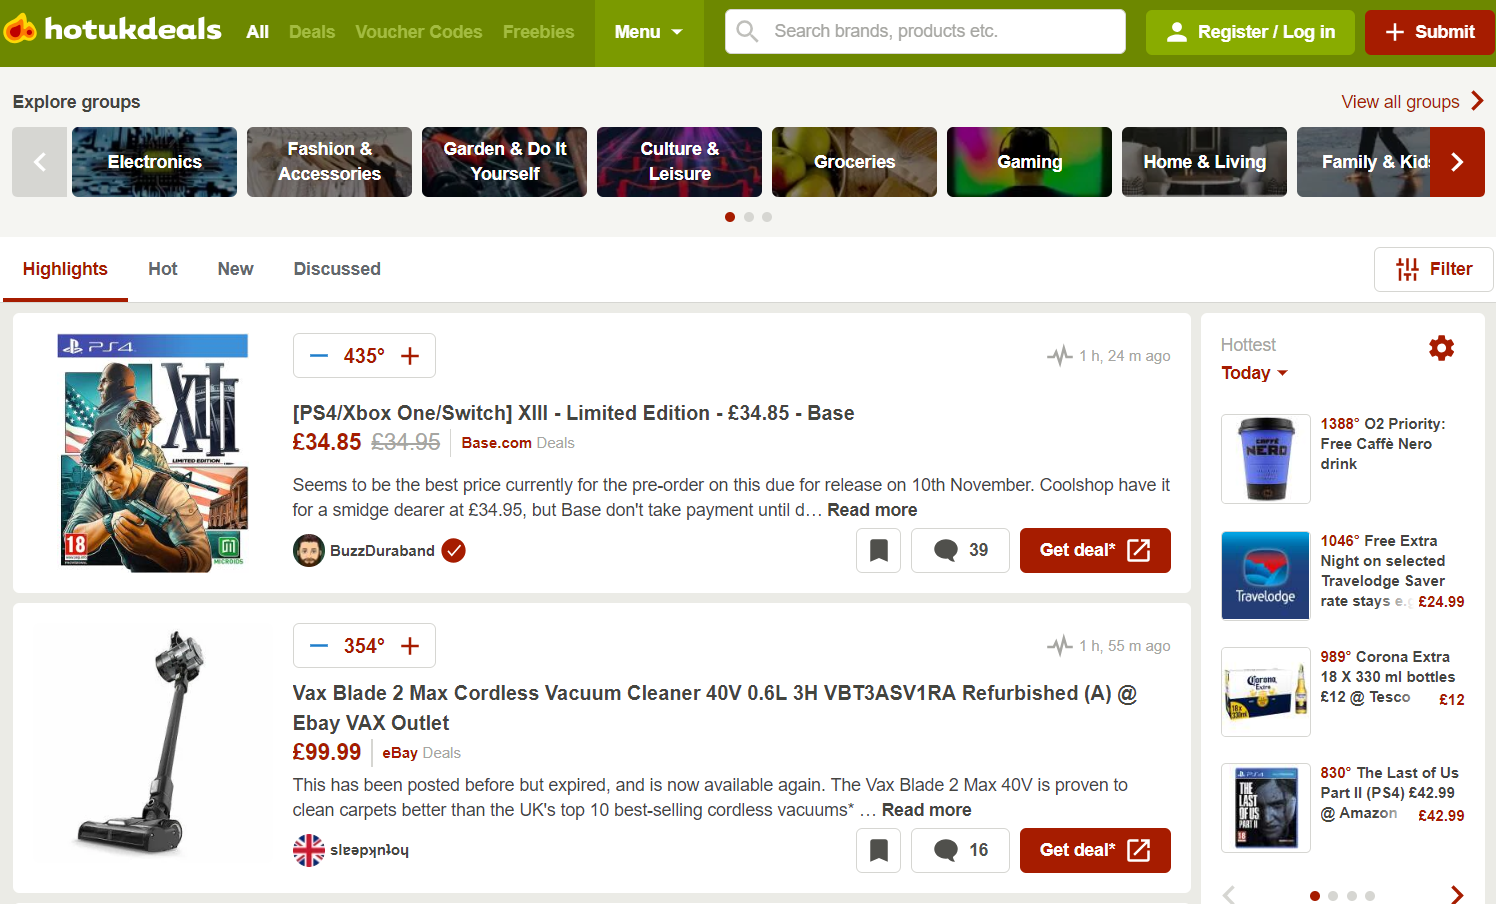Click Register / Log in button
This screenshot has height=904, width=1496.
[1250, 32]
